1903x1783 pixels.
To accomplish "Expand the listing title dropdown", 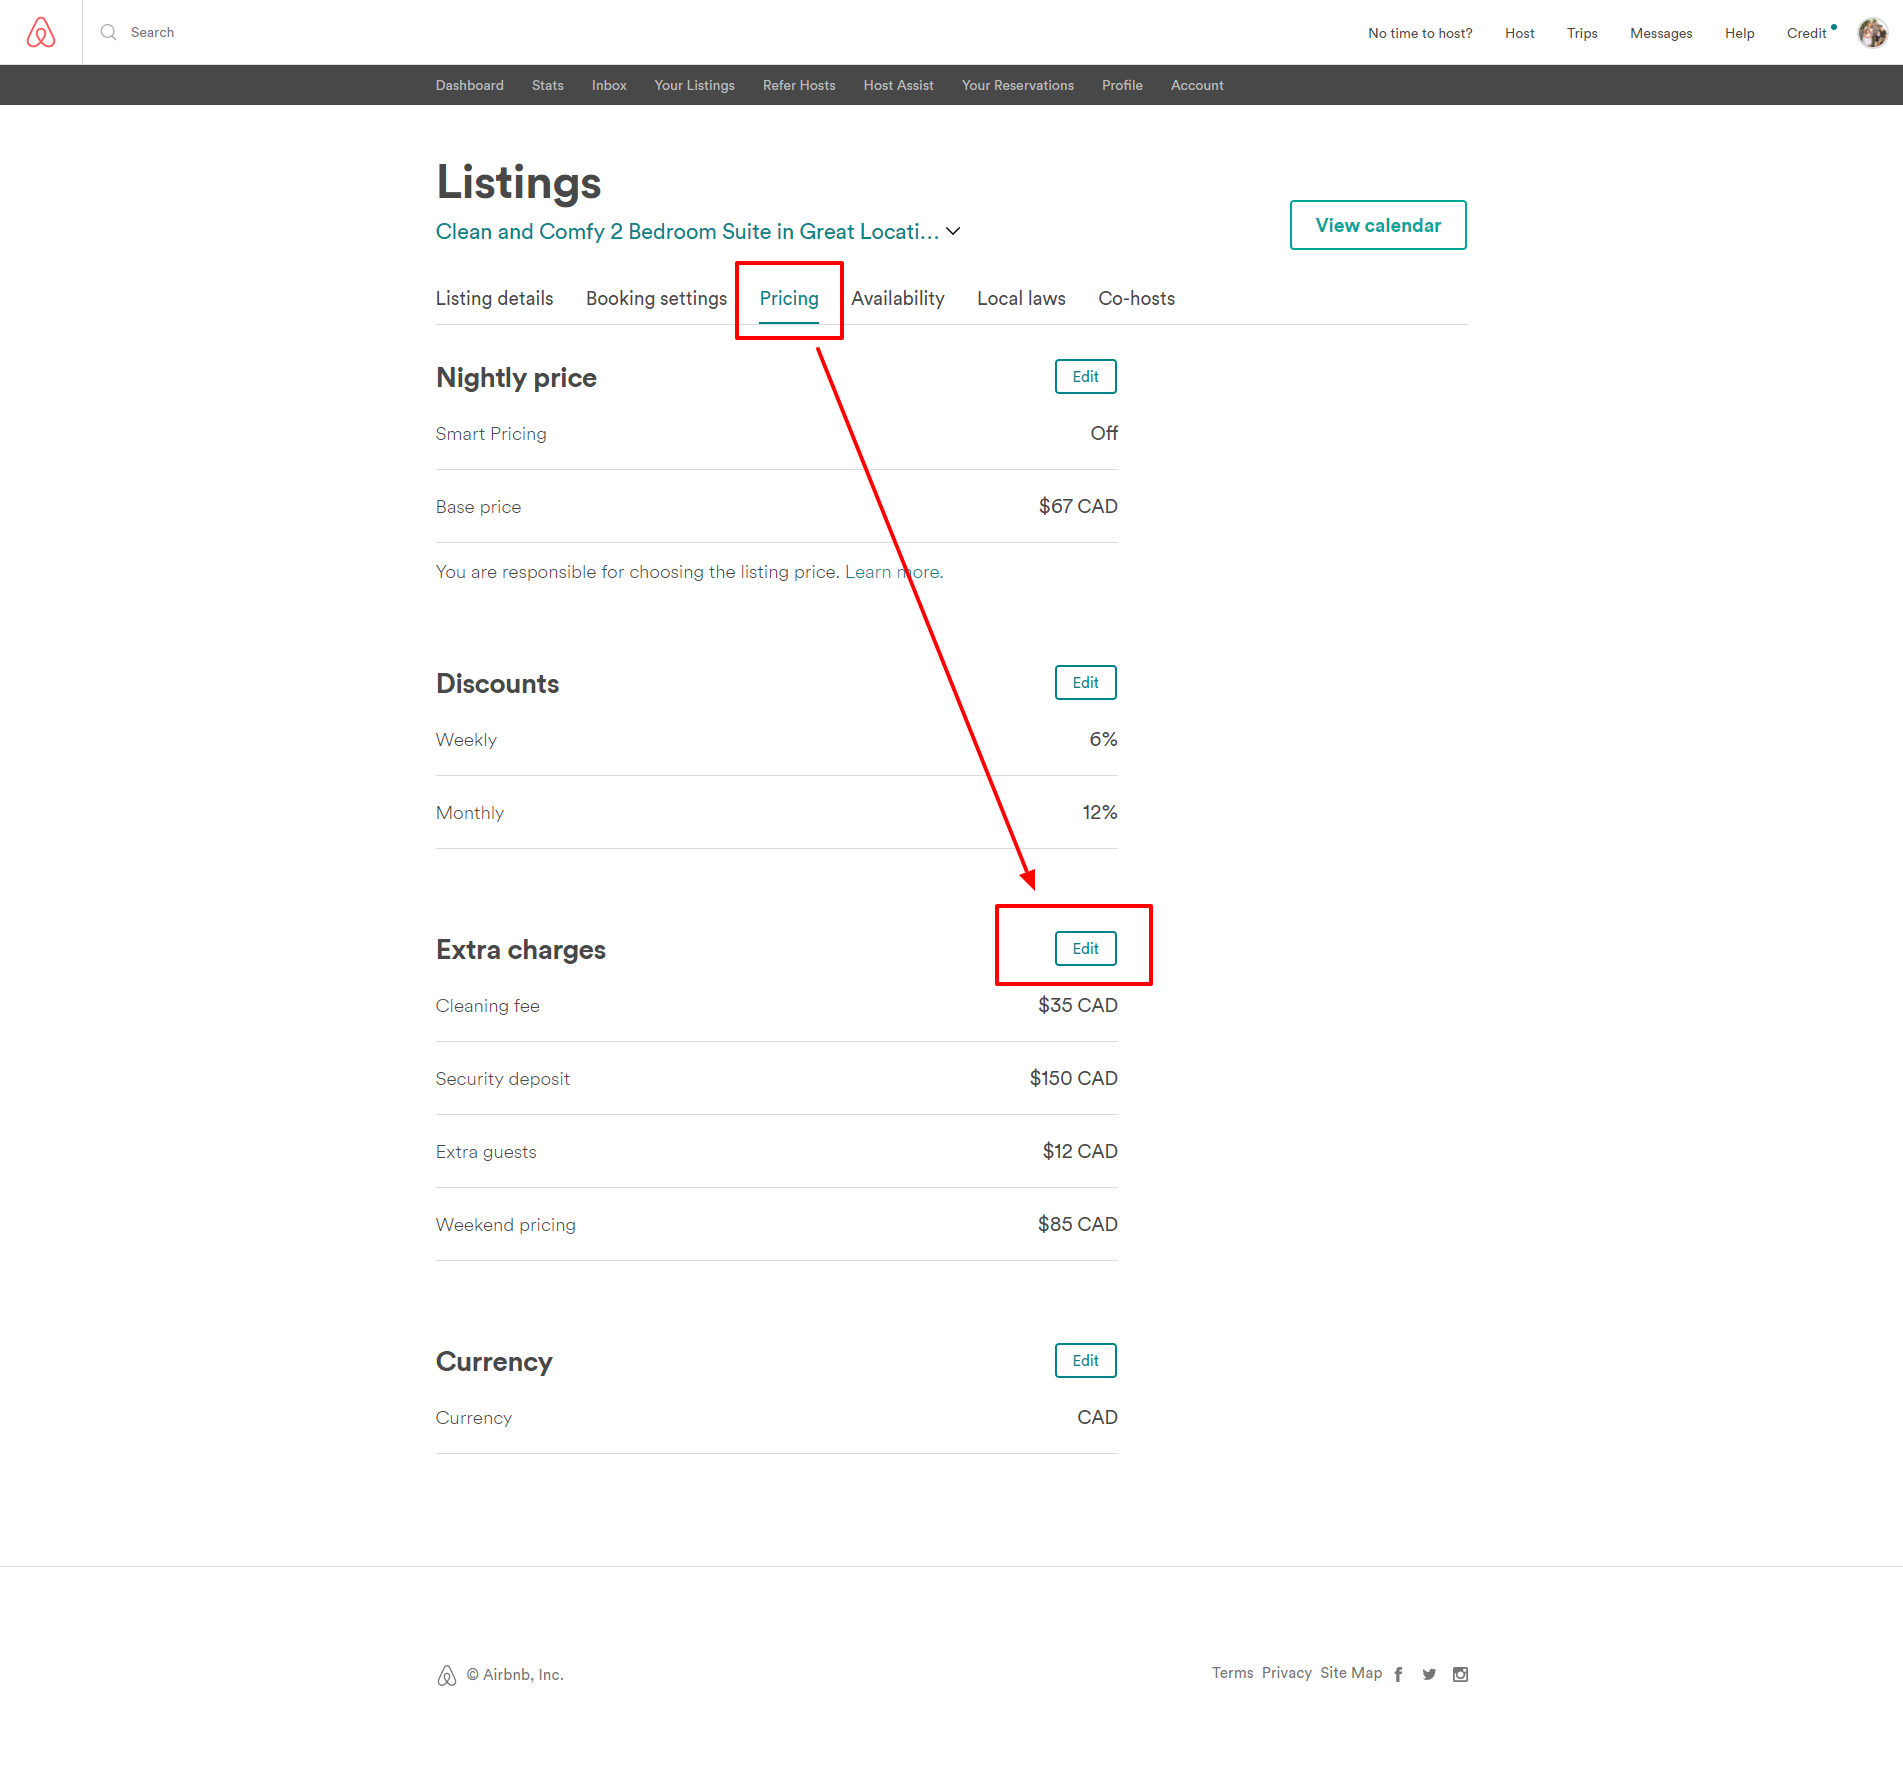I will pos(953,231).
